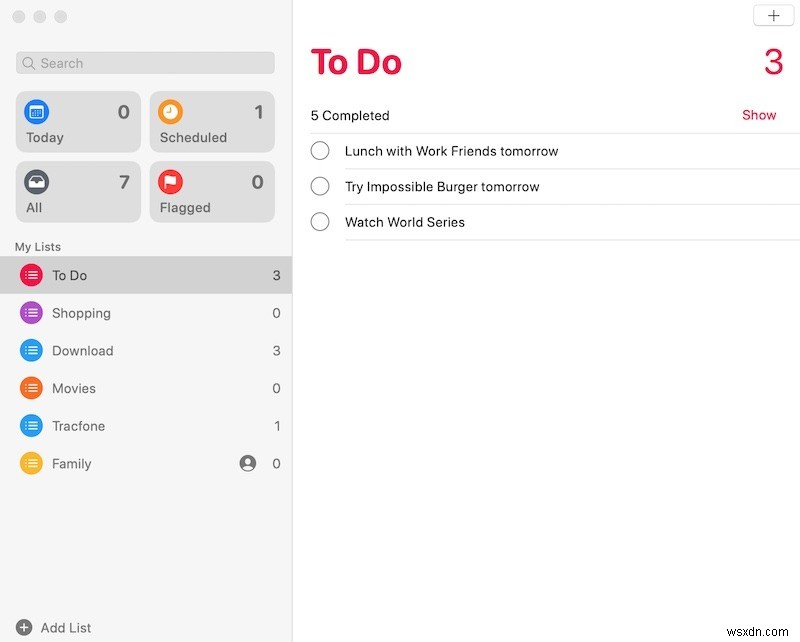
Task: Click the red Flagged flag icon
Action: tap(170, 182)
